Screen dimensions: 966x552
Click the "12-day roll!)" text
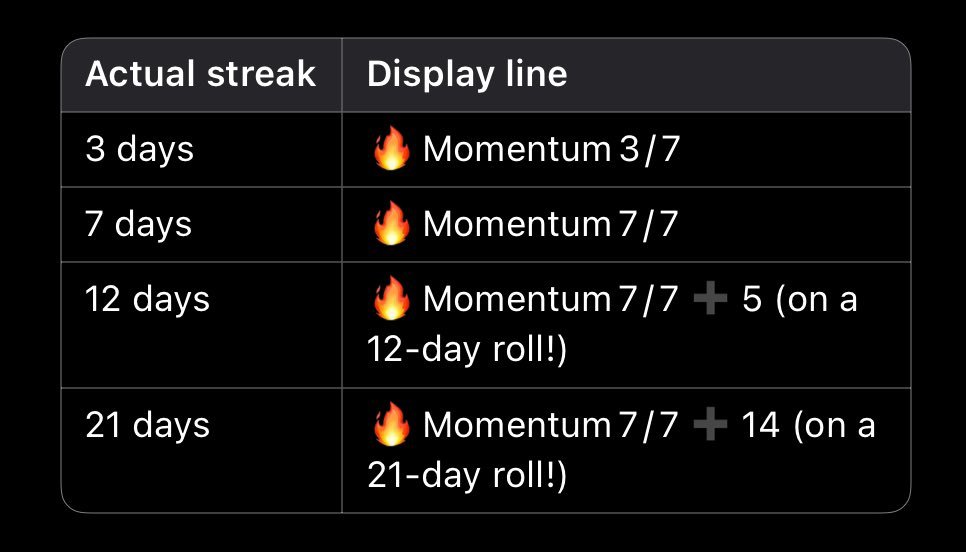pyautogui.click(x=467, y=352)
